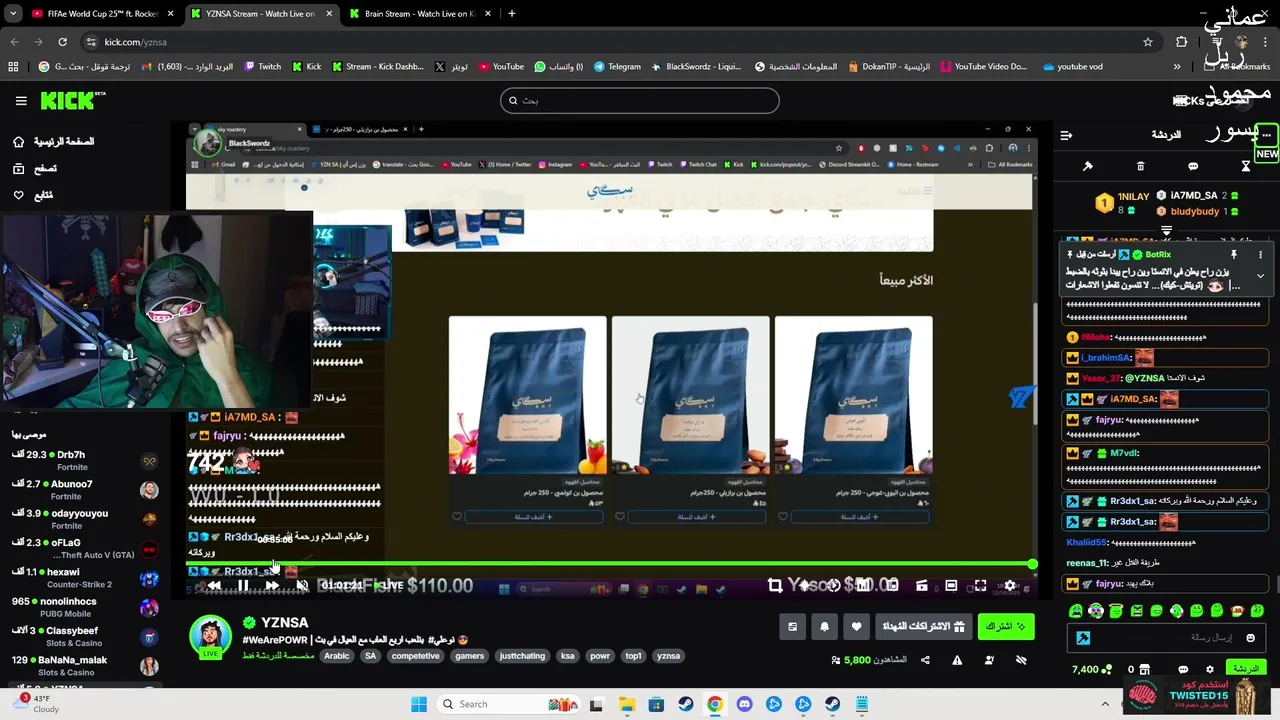Viewport: 1280px width, 720px height.
Task: Open the YZNSA channel avatar
Action: click(210, 637)
